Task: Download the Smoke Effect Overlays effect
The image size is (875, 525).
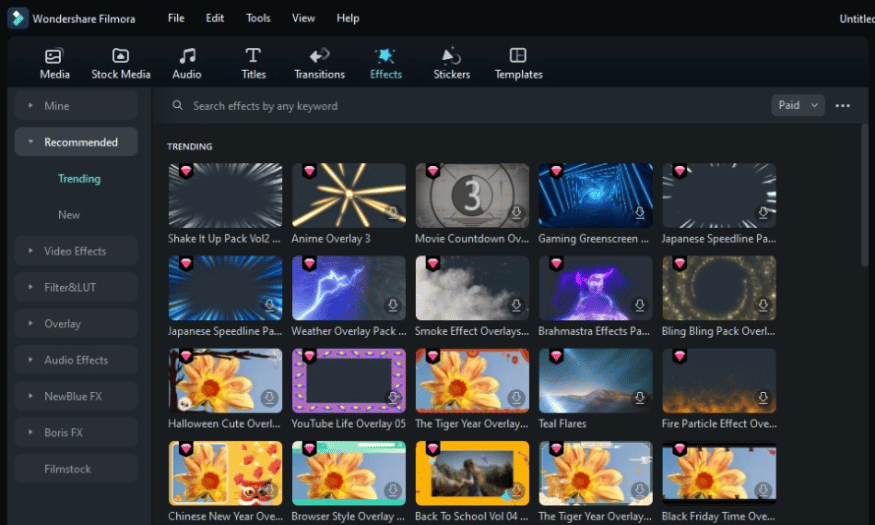Action: pyautogui.click(x=516, y=305)
